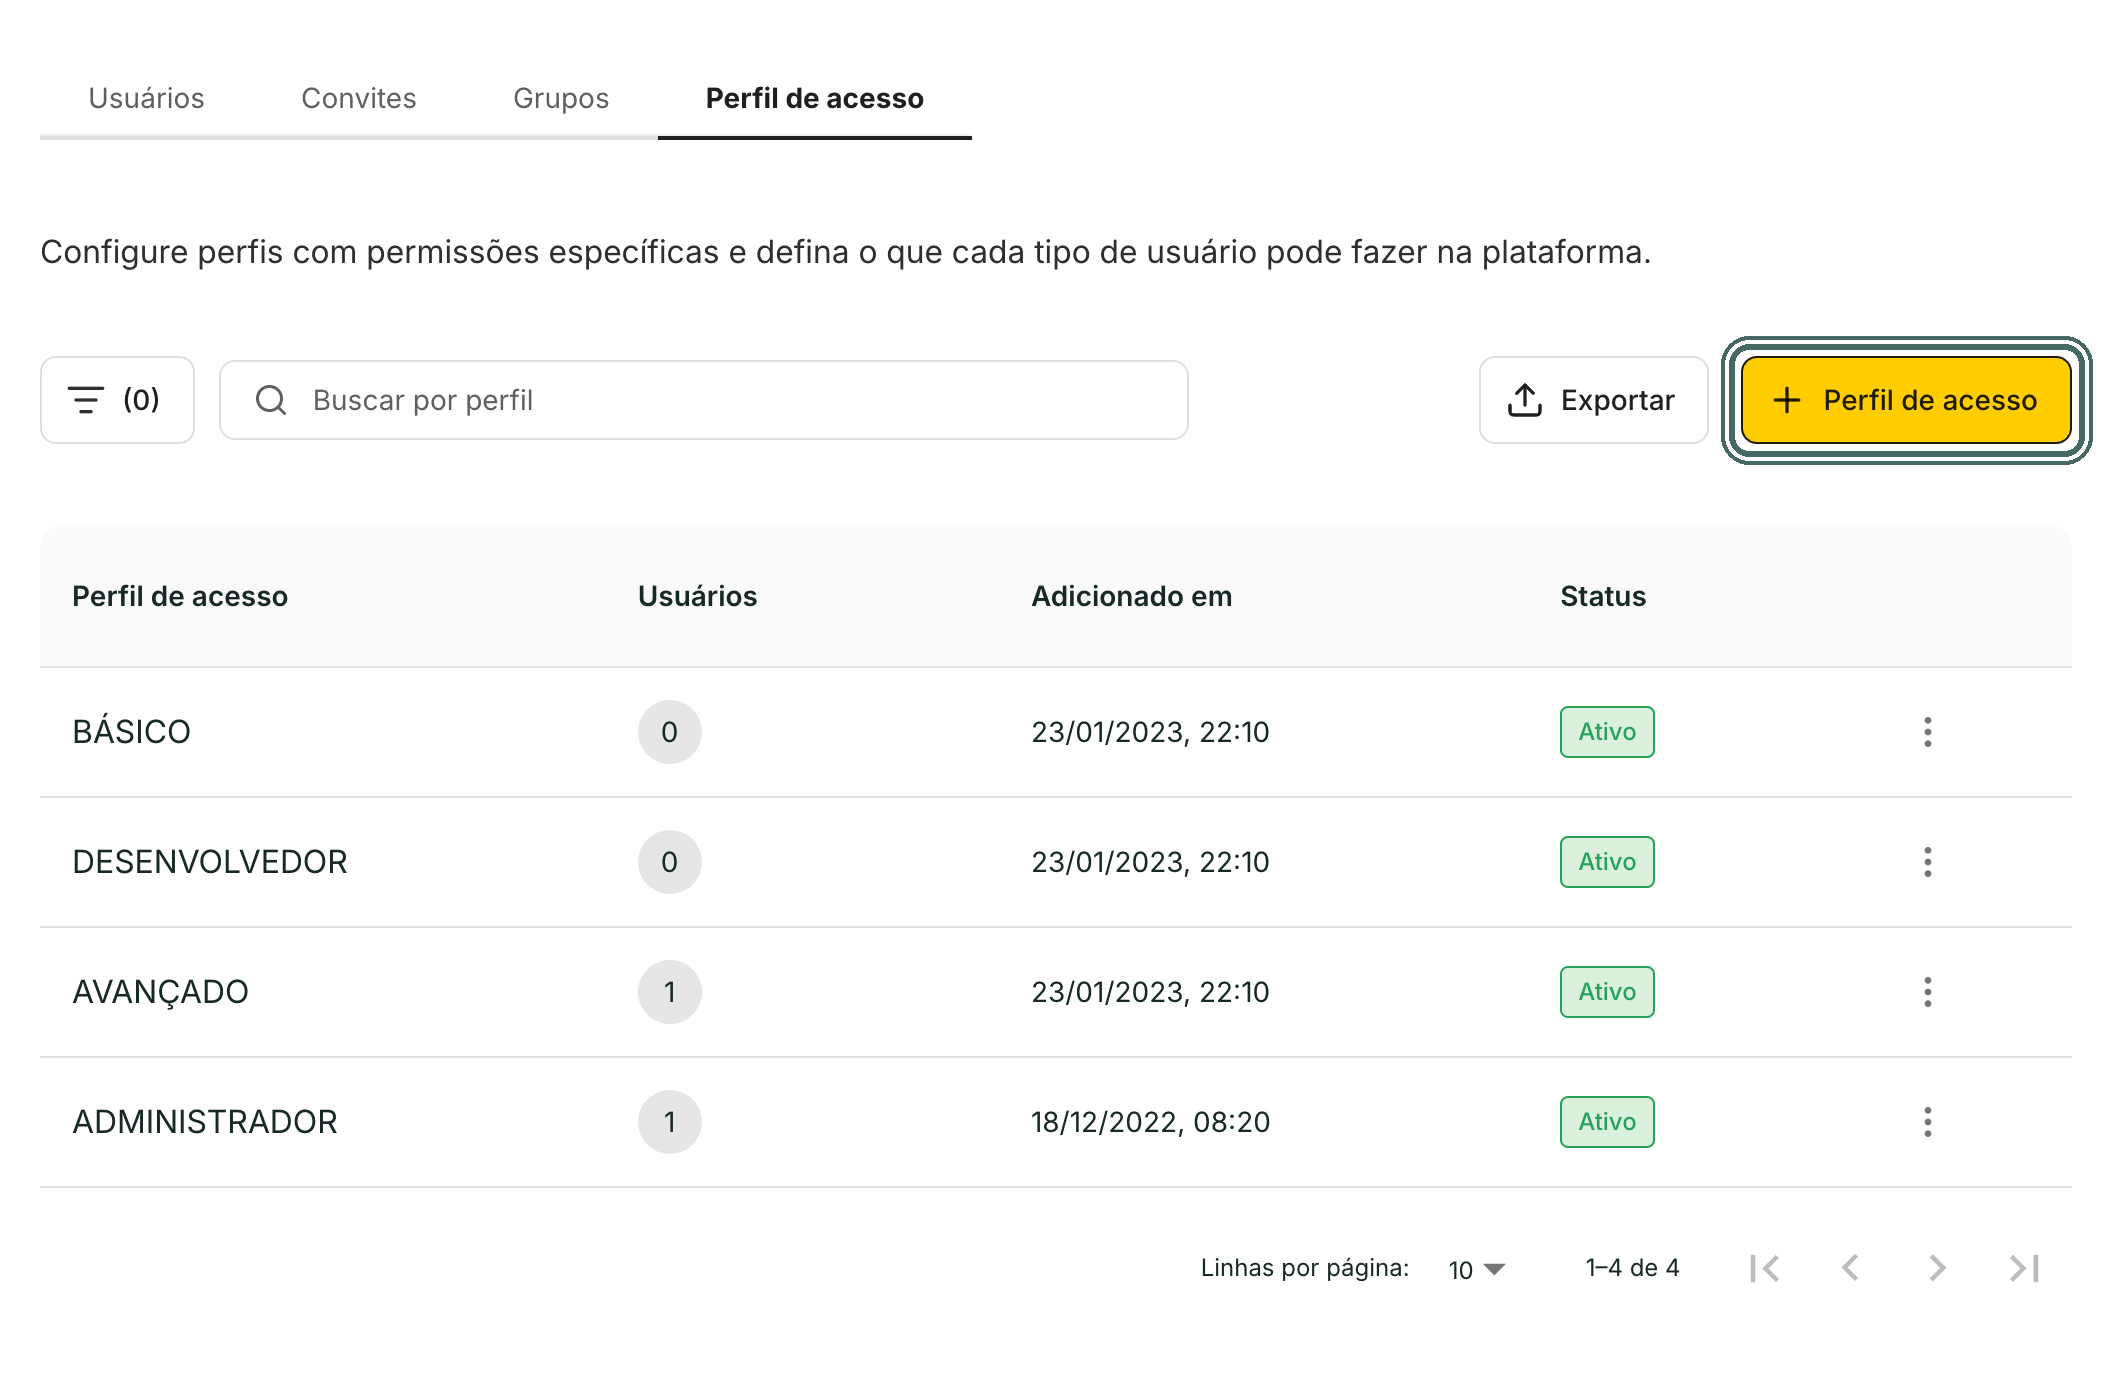Click the search magnifier icon
This screenshot has width=2112, height=1380.
tap(271, 400)
